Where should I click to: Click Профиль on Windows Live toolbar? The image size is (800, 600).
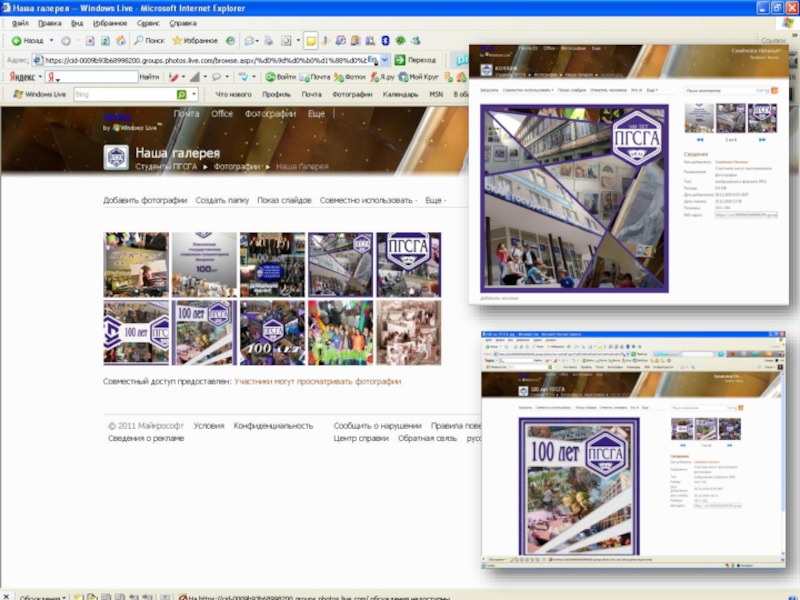click(277, 94)
